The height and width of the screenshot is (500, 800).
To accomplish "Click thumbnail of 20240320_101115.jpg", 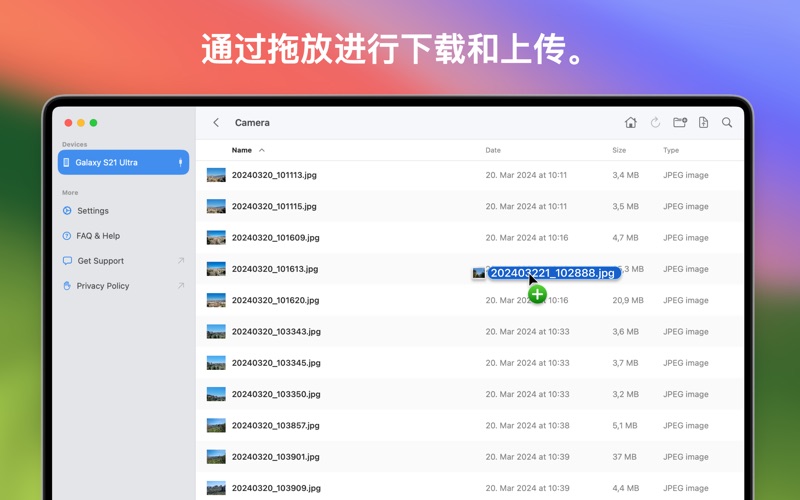I will pyautogui.click(x=216, y=206).
